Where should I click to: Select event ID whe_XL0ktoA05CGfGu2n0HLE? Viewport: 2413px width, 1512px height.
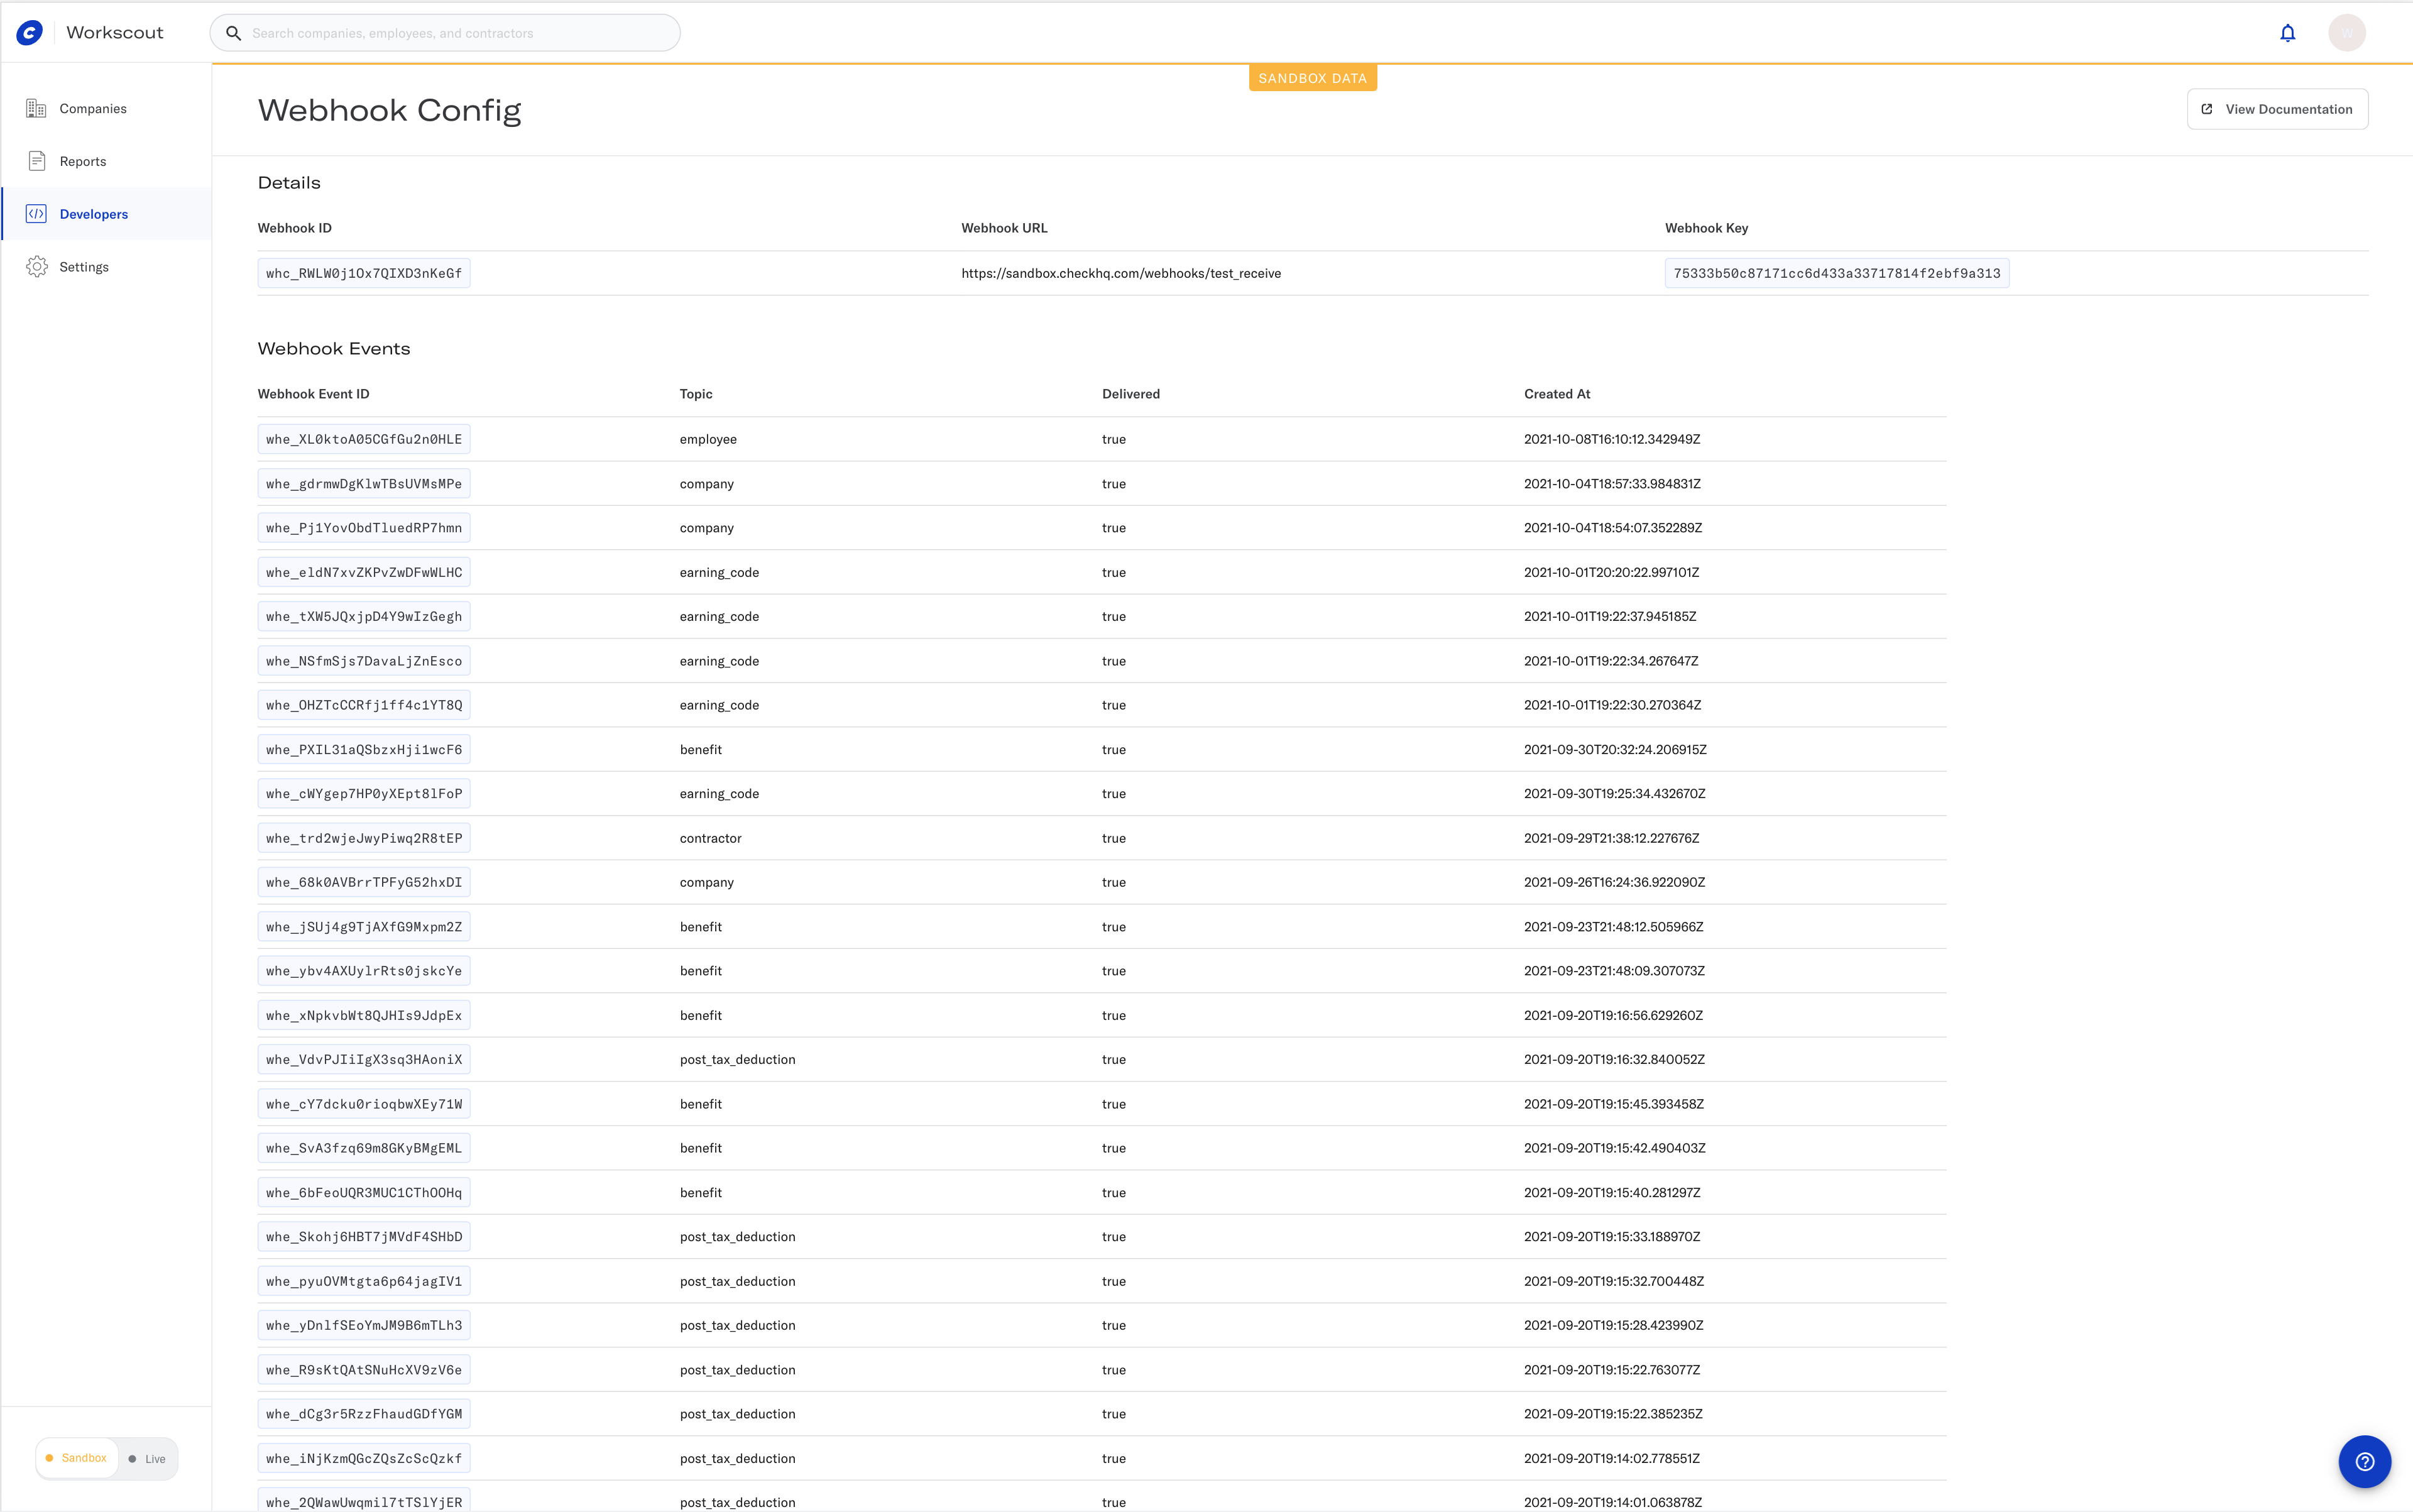point(364,439)
